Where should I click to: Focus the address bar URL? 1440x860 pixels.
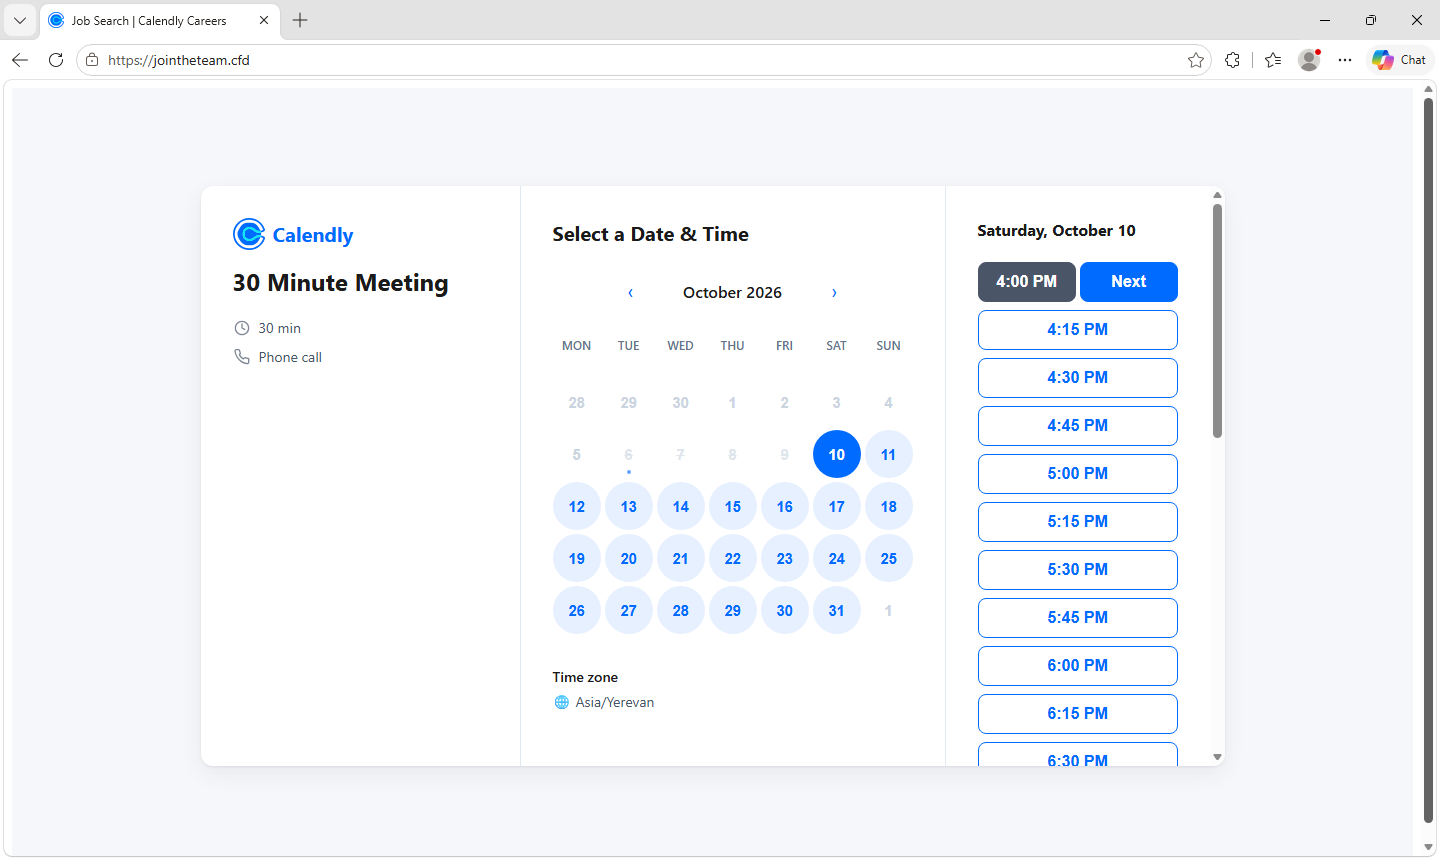640,60
